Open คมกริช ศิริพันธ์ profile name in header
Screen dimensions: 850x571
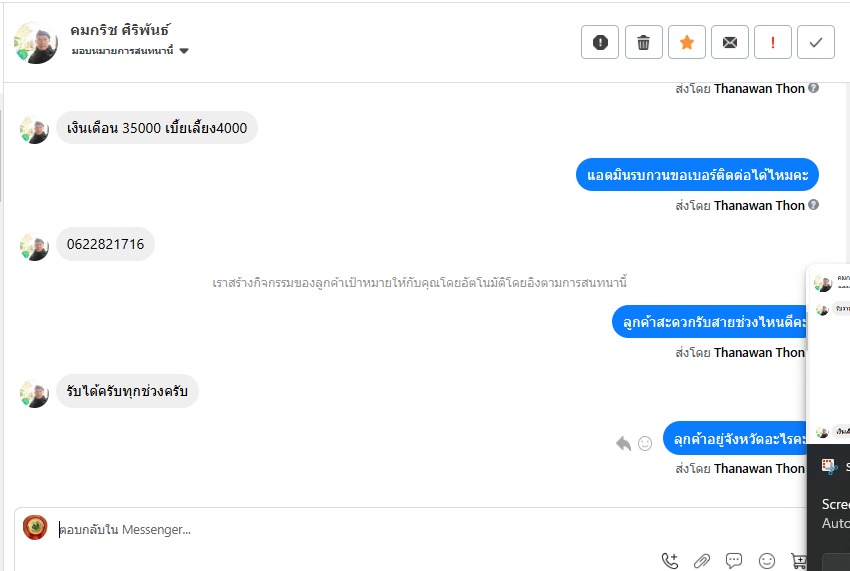[x=120, y=30]
